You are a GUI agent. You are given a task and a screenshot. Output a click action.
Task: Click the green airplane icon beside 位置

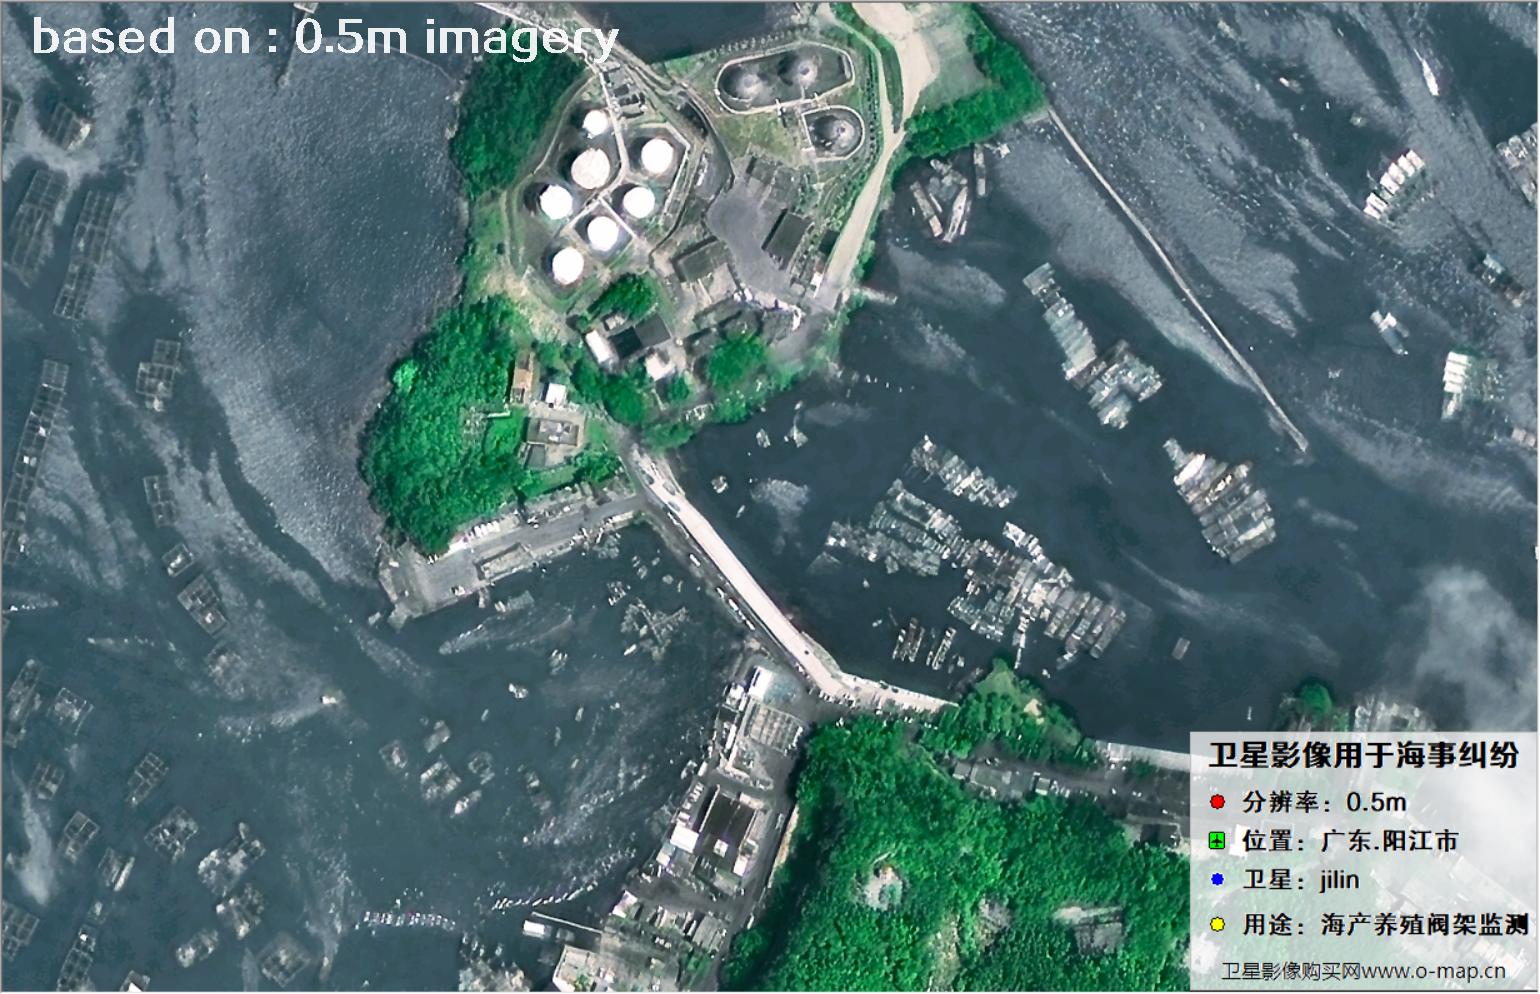tap(1217, 841)
